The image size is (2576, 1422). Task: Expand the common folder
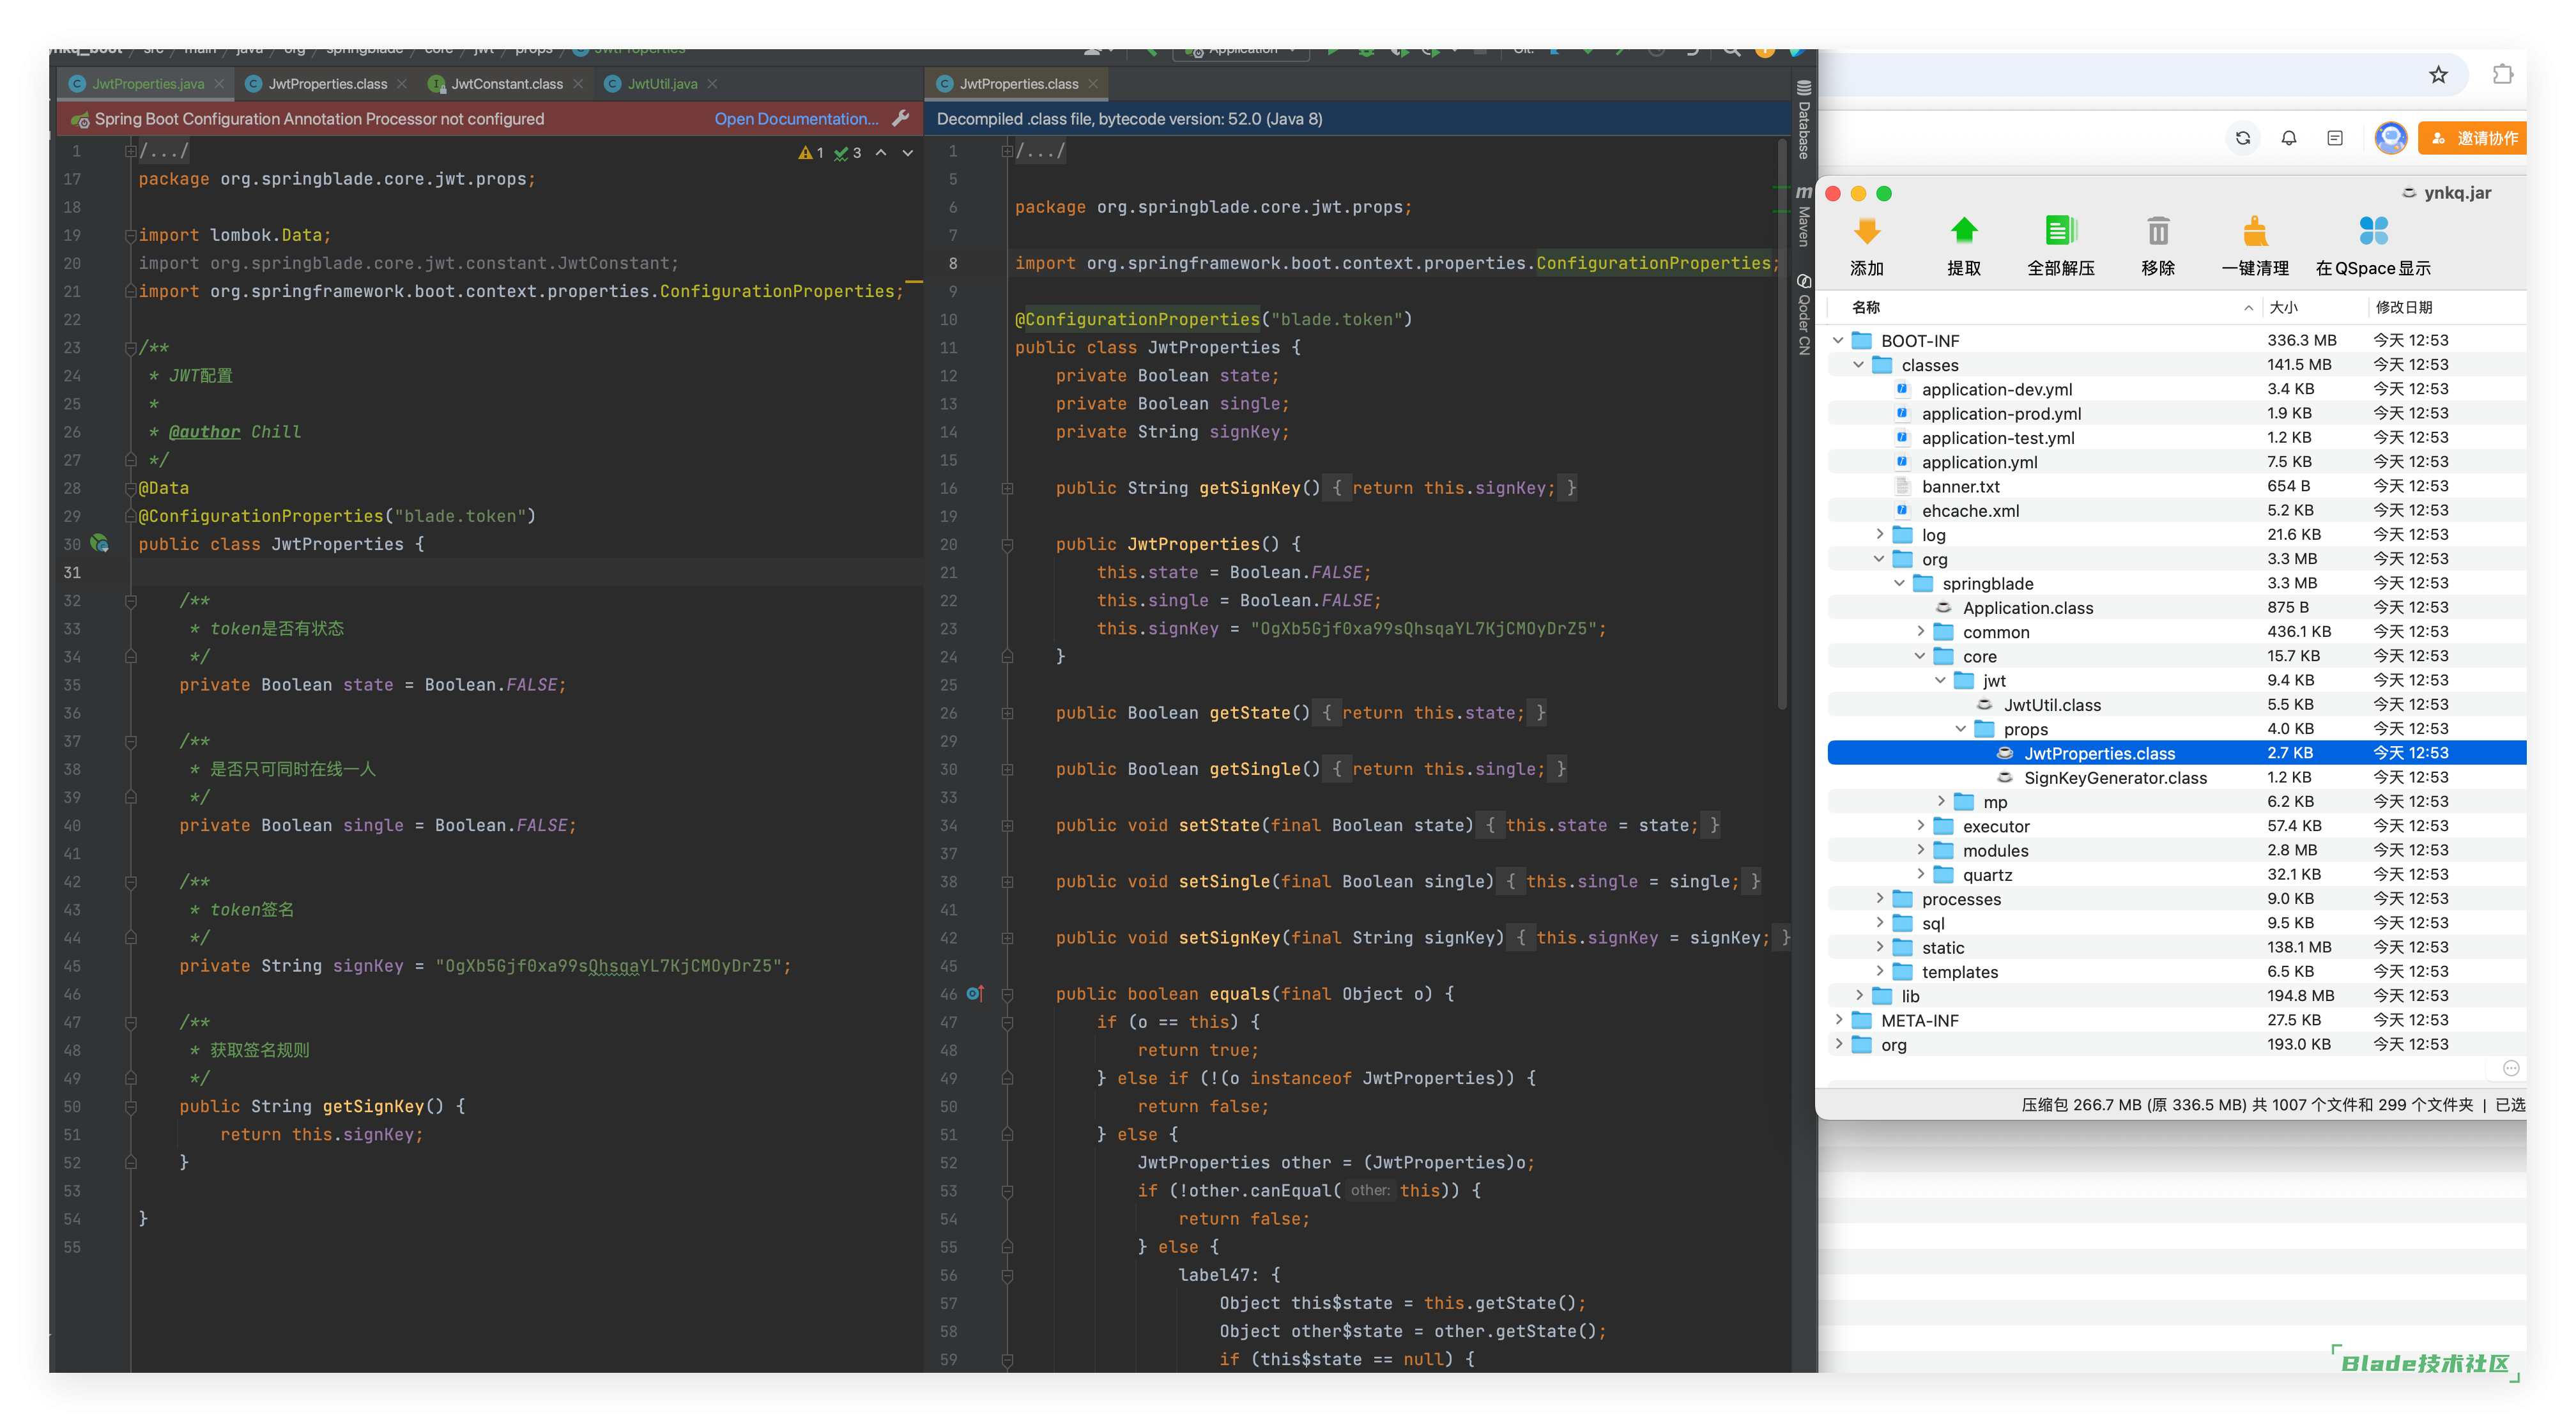coord(1920,631)
